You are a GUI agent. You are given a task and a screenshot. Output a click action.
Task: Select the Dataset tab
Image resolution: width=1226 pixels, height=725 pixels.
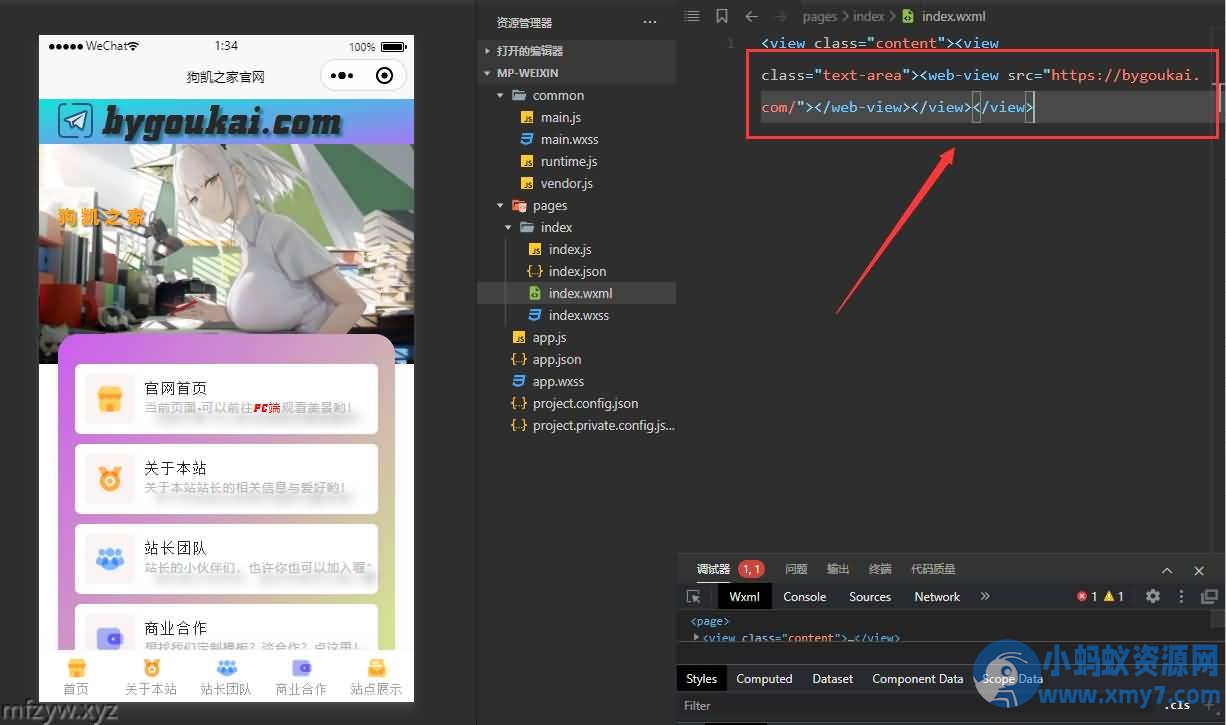click(832, 678)
